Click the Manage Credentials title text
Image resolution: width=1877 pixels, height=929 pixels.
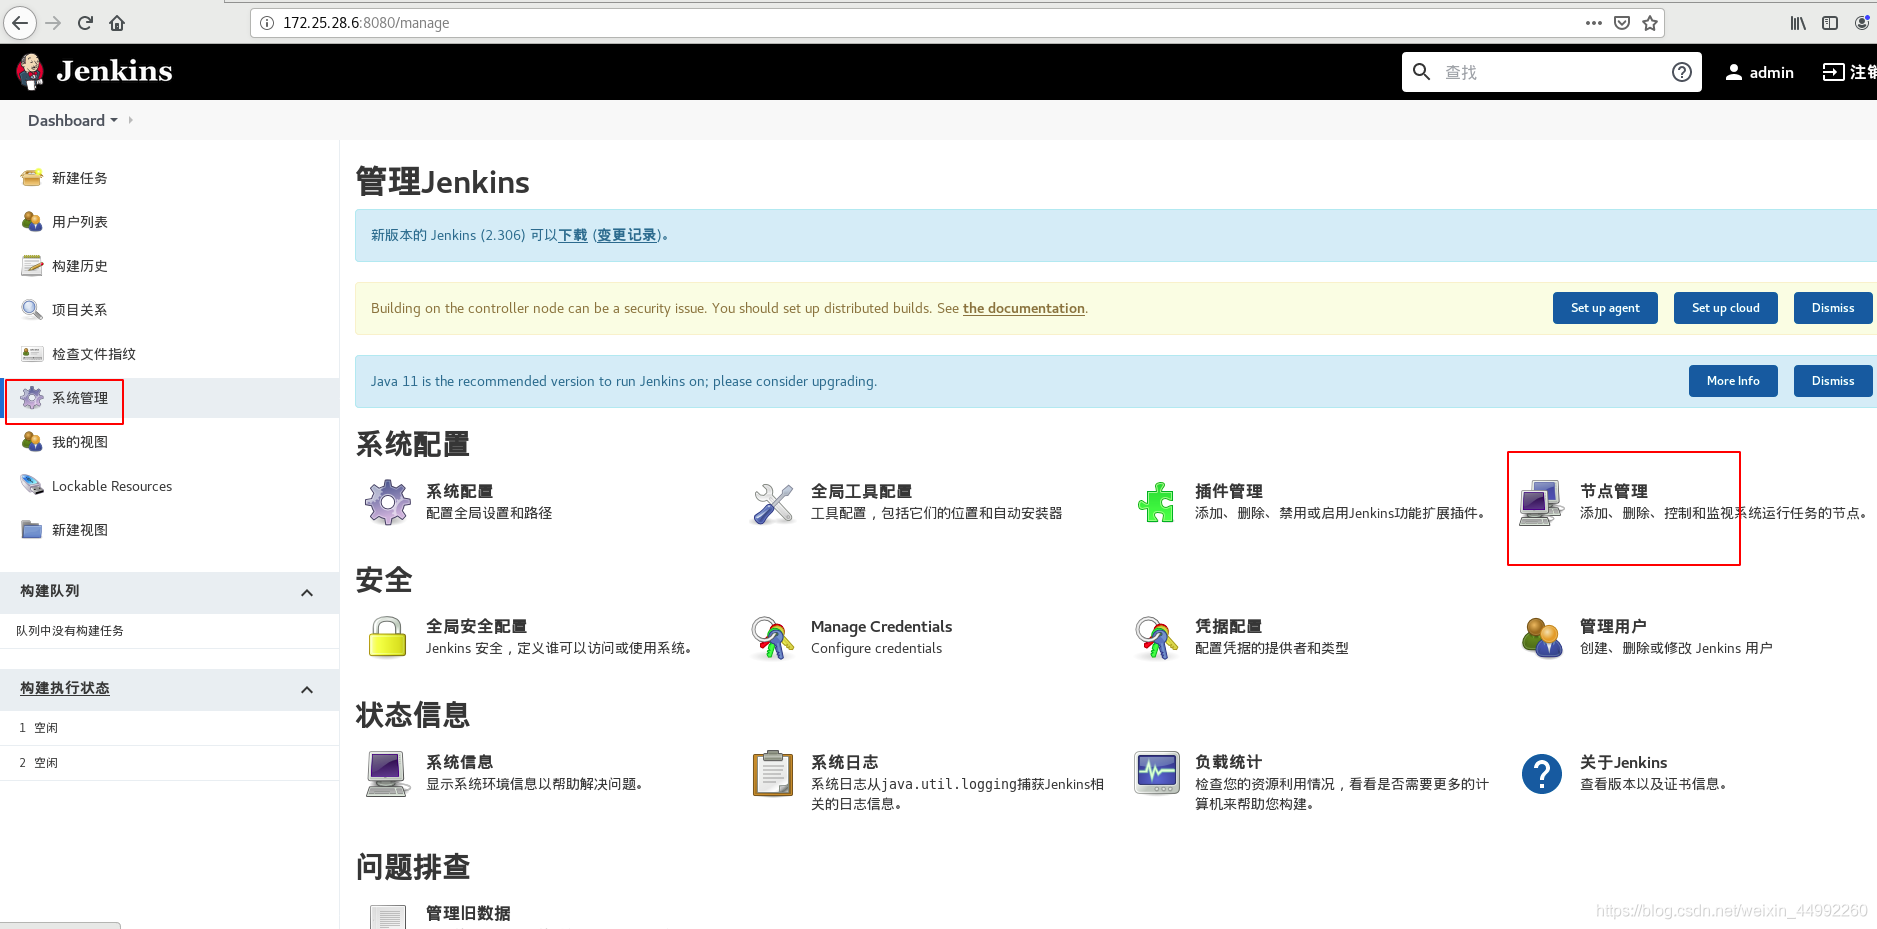pos(881,626)
